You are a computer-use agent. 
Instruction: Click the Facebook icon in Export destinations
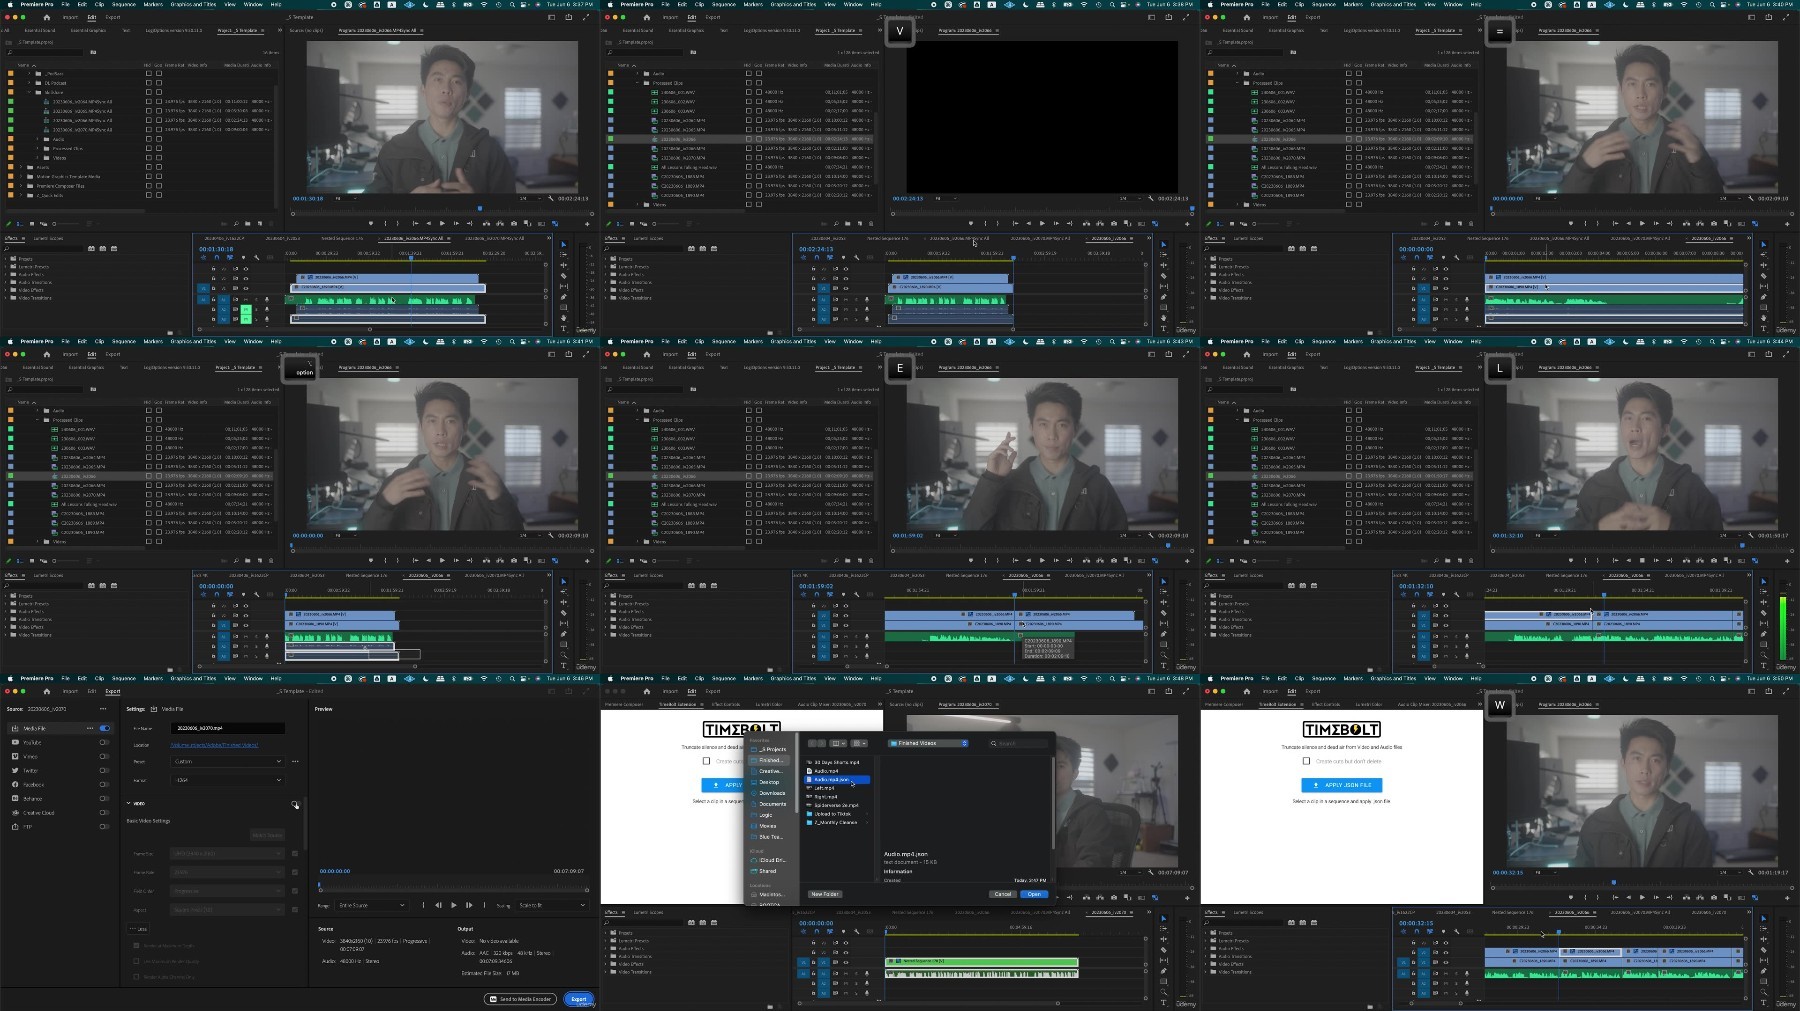[15, 784]
